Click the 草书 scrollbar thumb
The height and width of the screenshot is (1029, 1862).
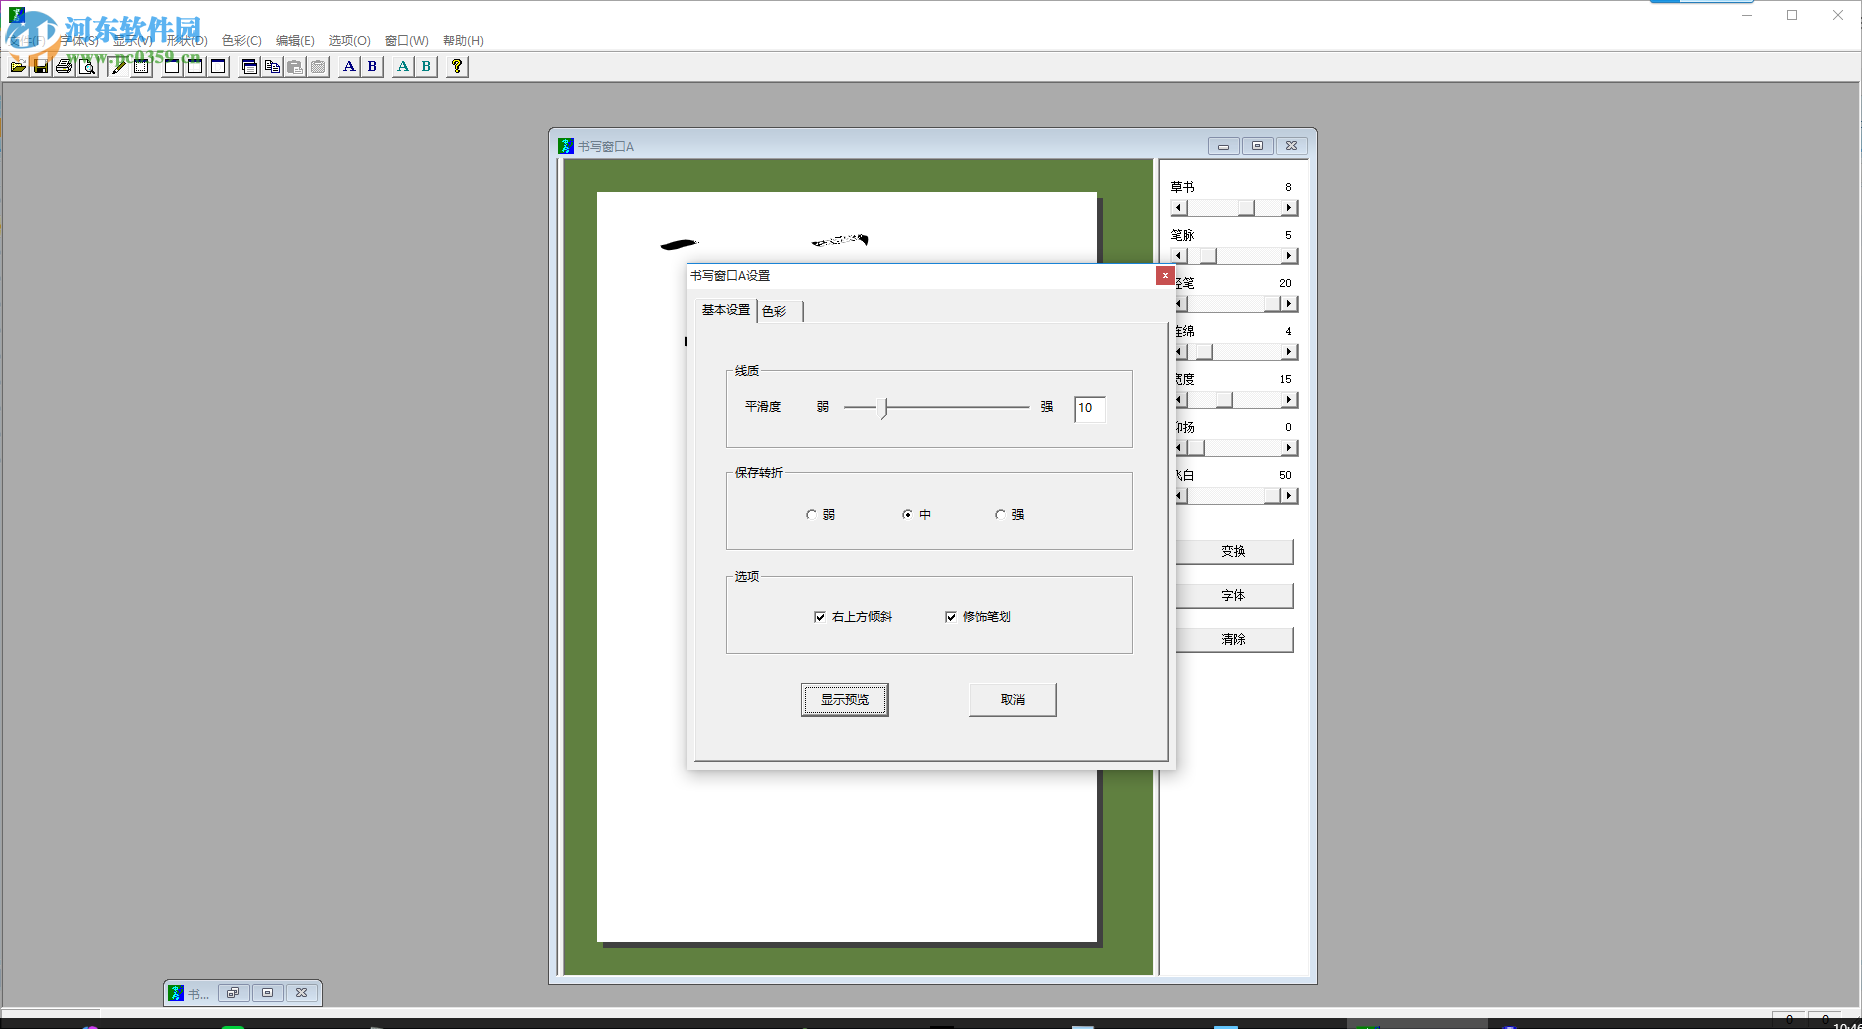(1246, 208)
